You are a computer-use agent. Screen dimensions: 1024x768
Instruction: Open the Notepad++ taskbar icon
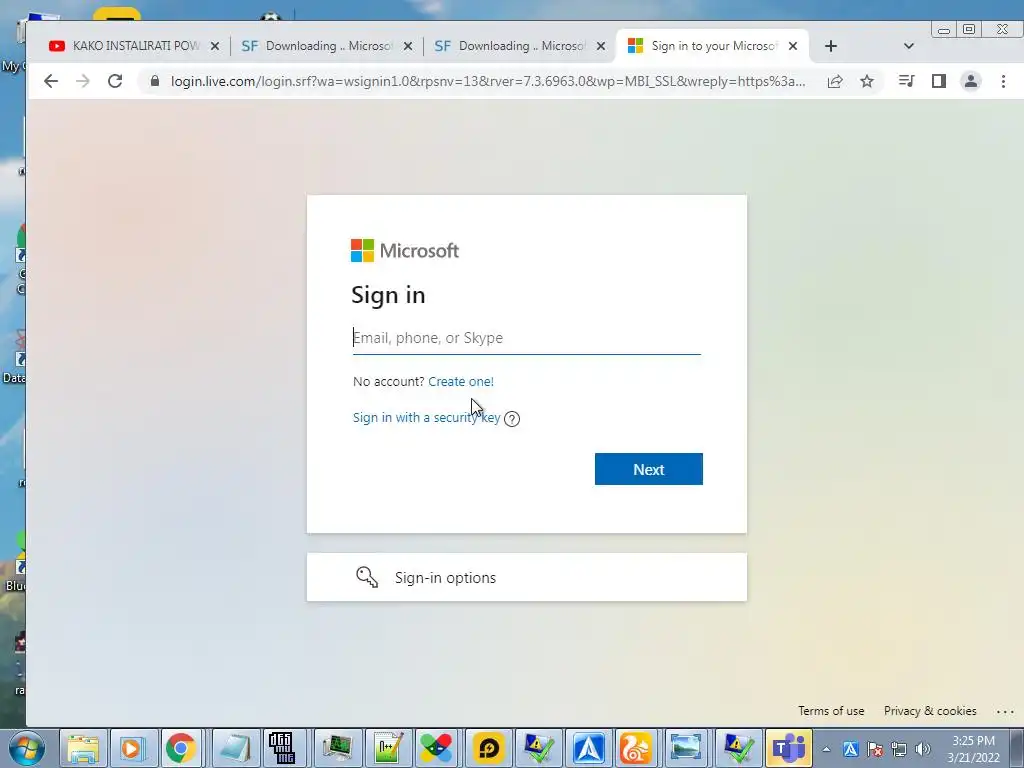pos(388,748)
